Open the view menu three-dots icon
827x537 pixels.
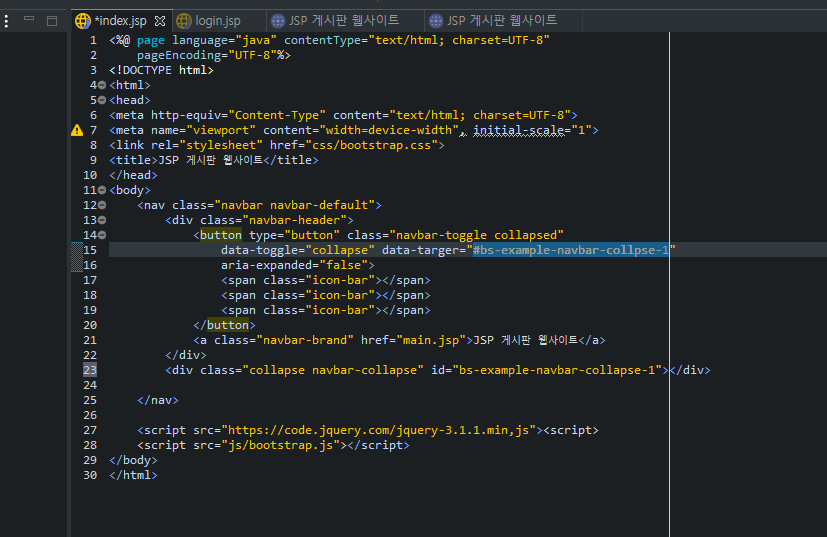pos(6,21)
